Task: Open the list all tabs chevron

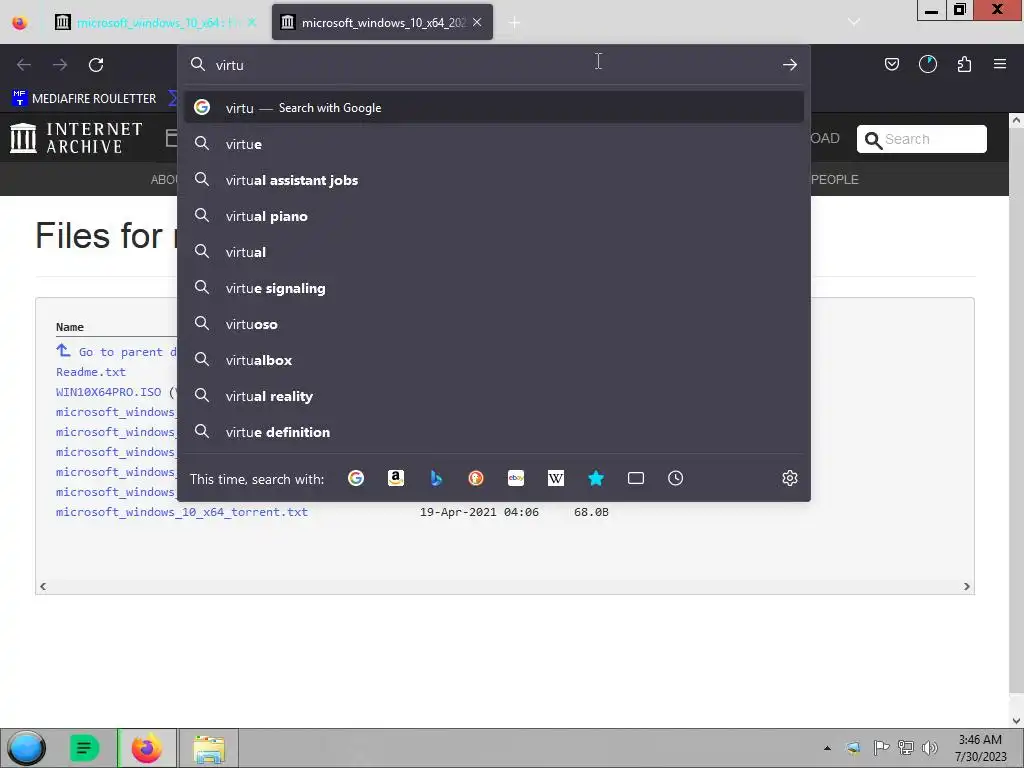Action: click(x=854, y=22)
